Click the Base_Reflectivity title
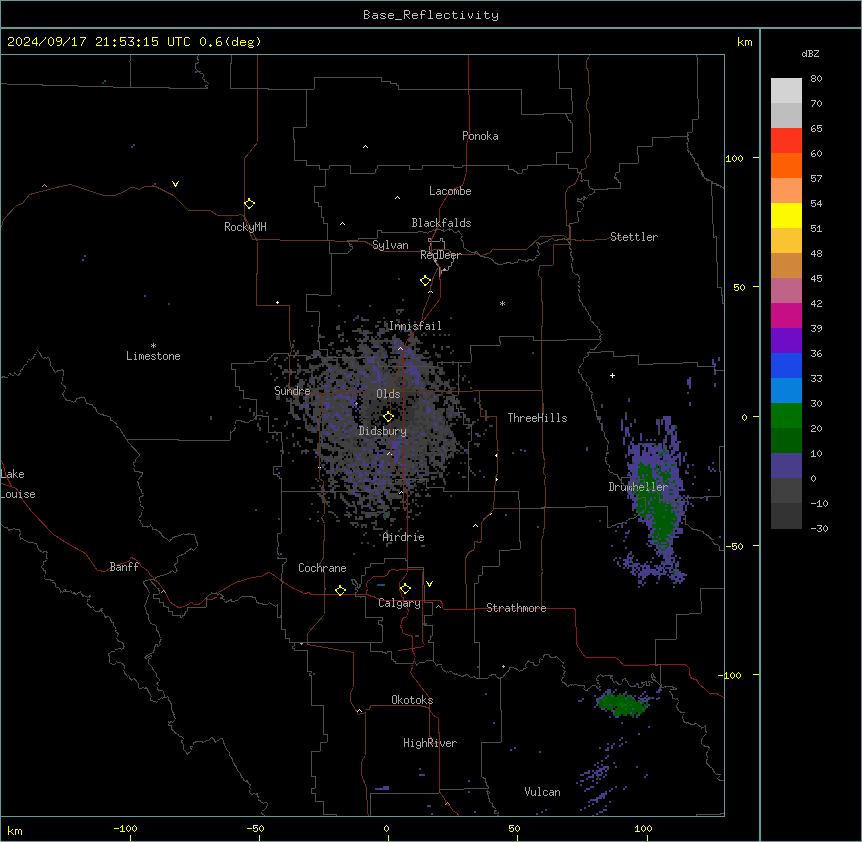This screenshot has height=842, width=862. tap(431, 15)
